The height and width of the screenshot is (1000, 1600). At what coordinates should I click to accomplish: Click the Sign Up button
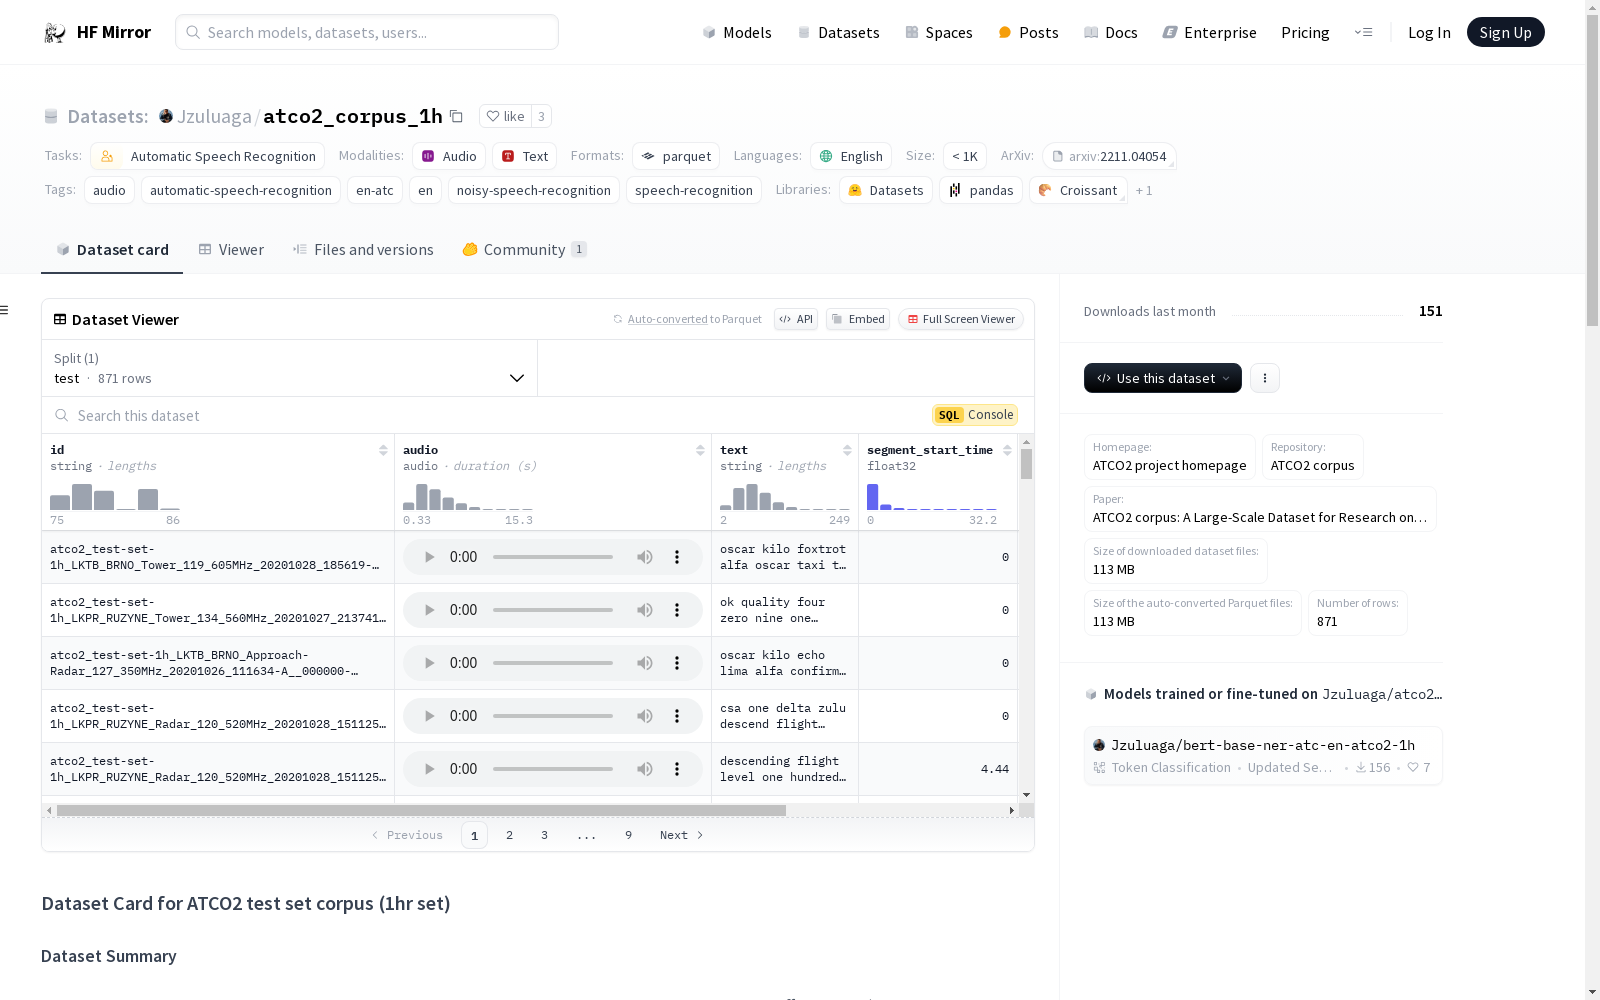coord(1505,32)
